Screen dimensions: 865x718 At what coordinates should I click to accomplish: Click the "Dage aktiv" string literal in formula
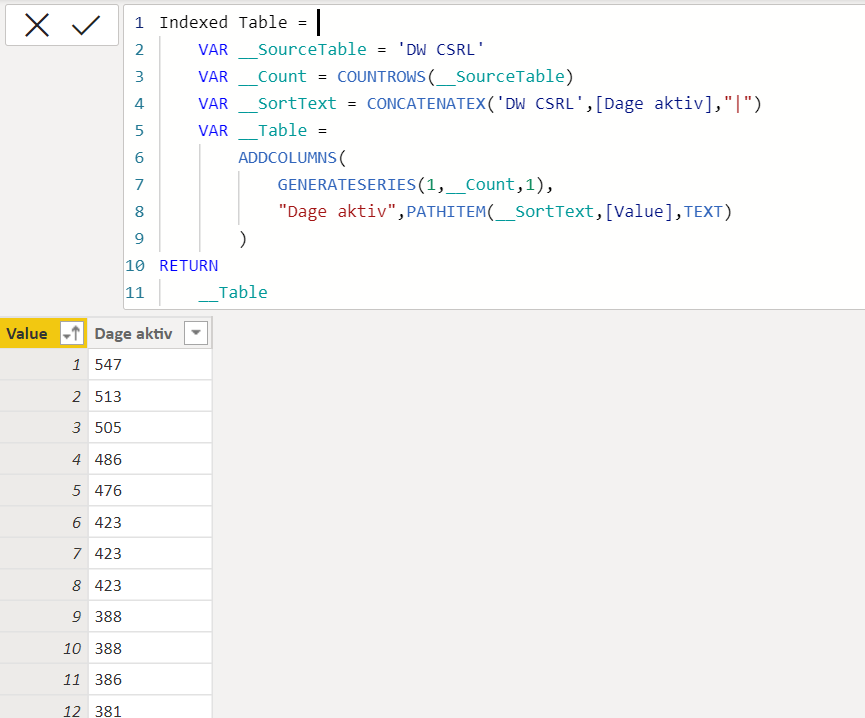click(x=337, y=212)
